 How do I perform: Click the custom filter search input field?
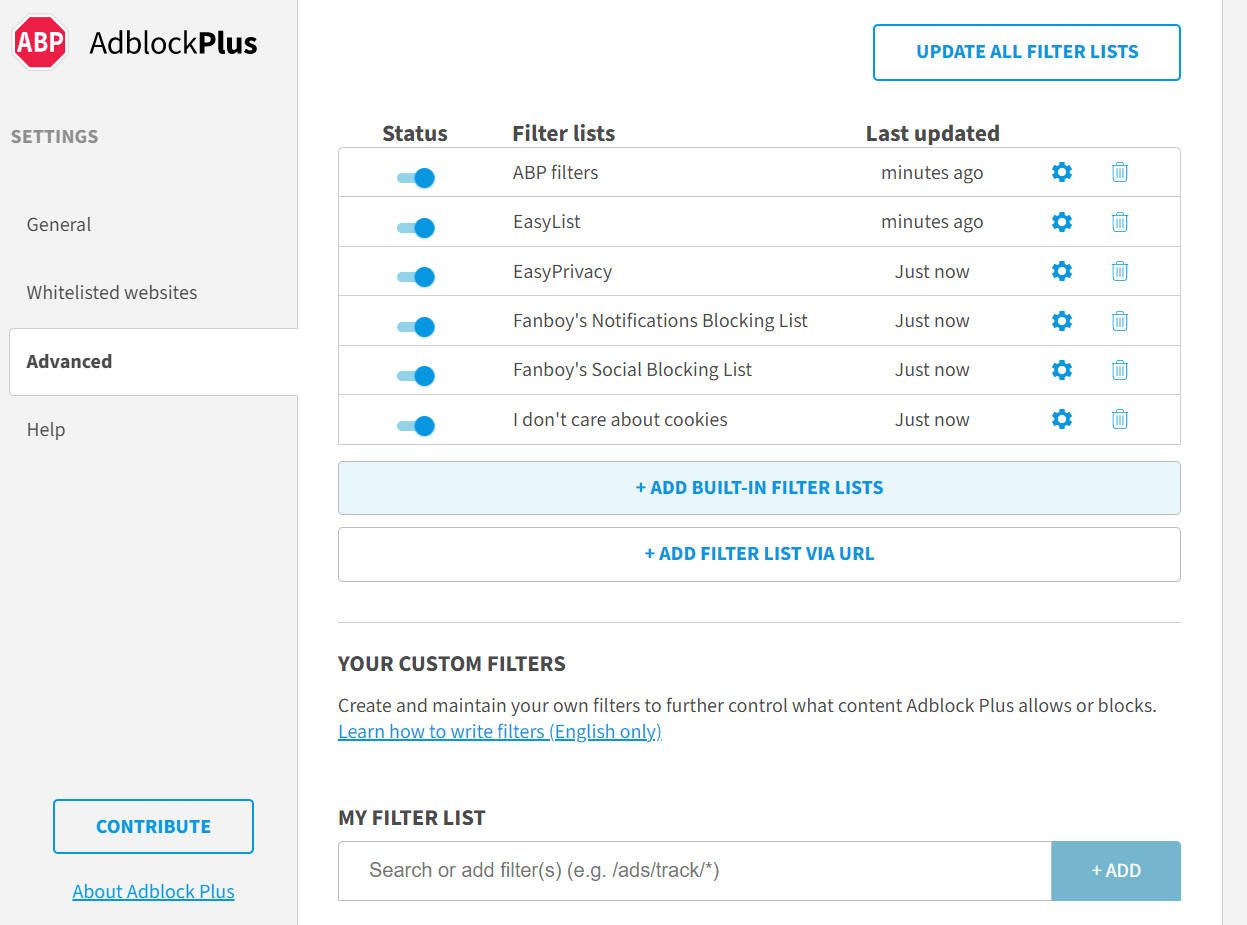click(694, 870)
